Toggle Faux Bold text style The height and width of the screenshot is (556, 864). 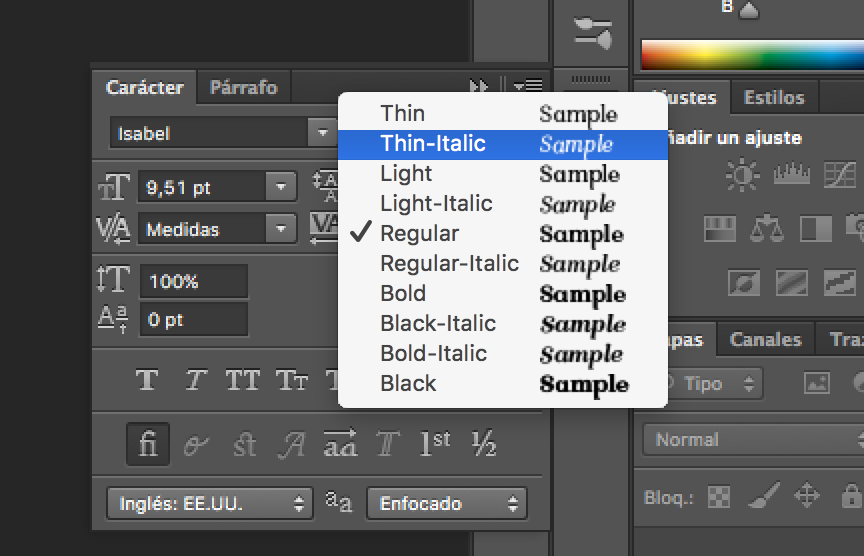tap(147, 380)
